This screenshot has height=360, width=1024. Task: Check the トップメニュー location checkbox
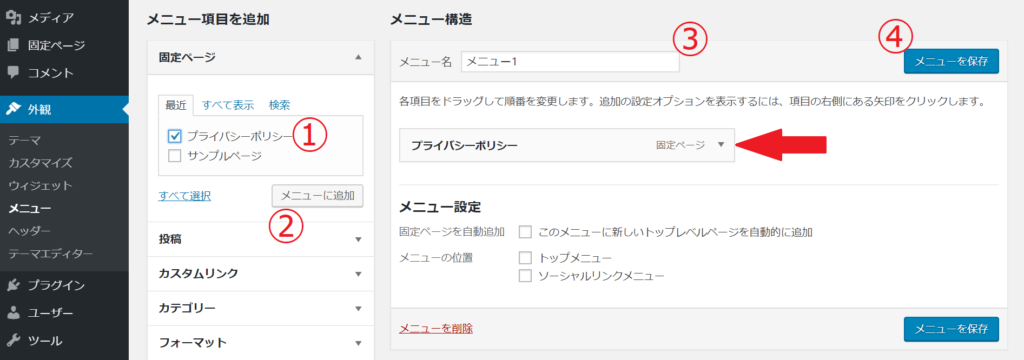(x=525, y=257)
